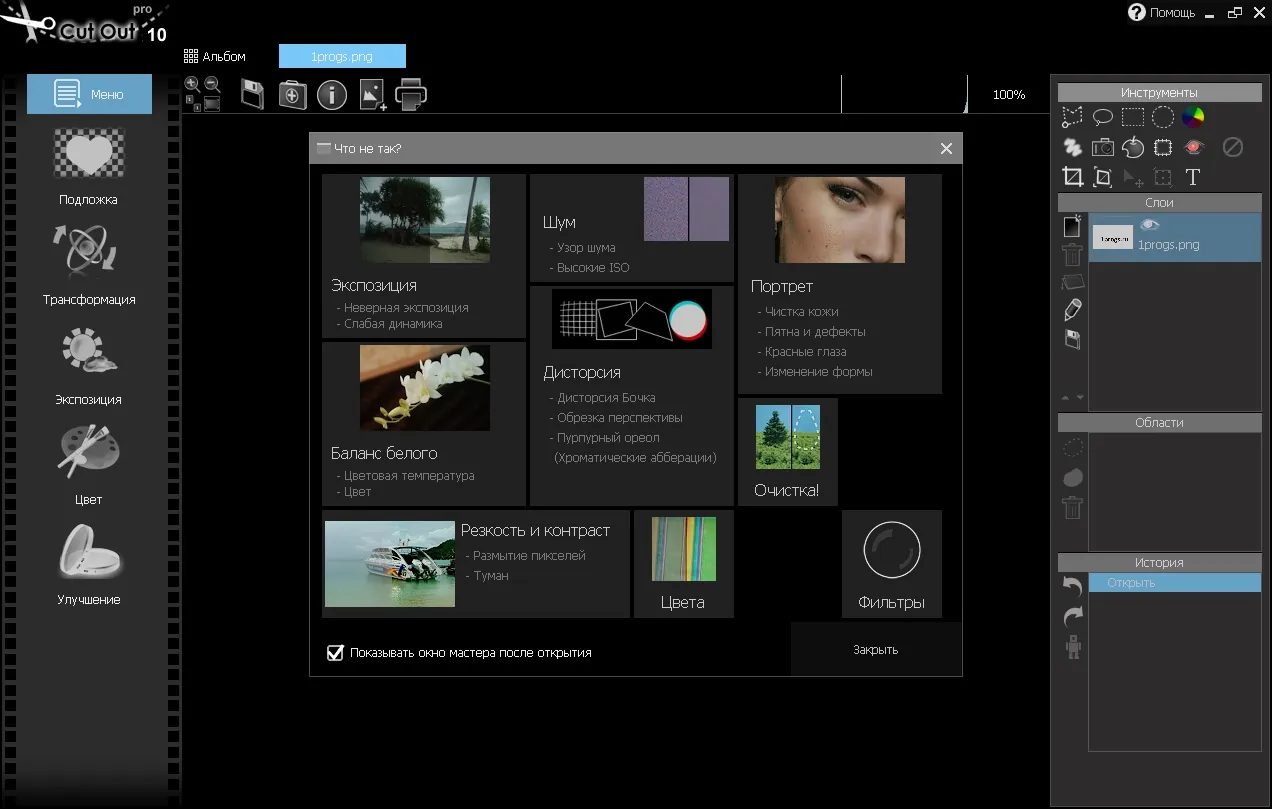Activate the Red eye removal tool
The image size is (1272, 809).
tap(1193, 147)
